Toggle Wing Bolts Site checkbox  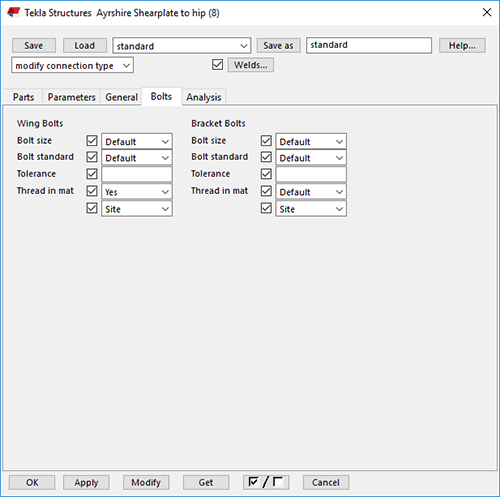92,208
